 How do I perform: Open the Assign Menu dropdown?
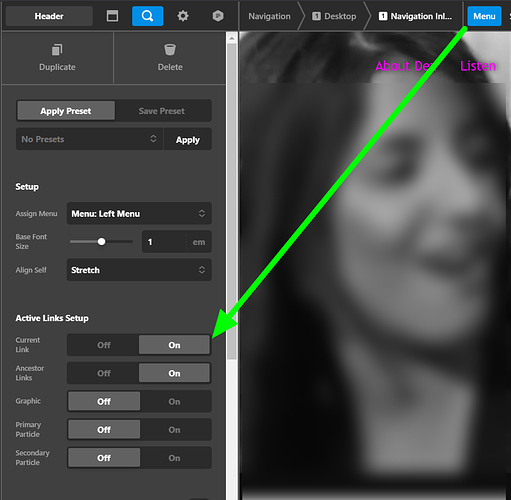139,213
